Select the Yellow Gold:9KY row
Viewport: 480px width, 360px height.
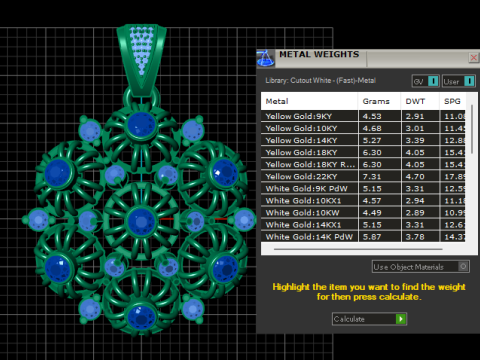click(x=363, y=116)
